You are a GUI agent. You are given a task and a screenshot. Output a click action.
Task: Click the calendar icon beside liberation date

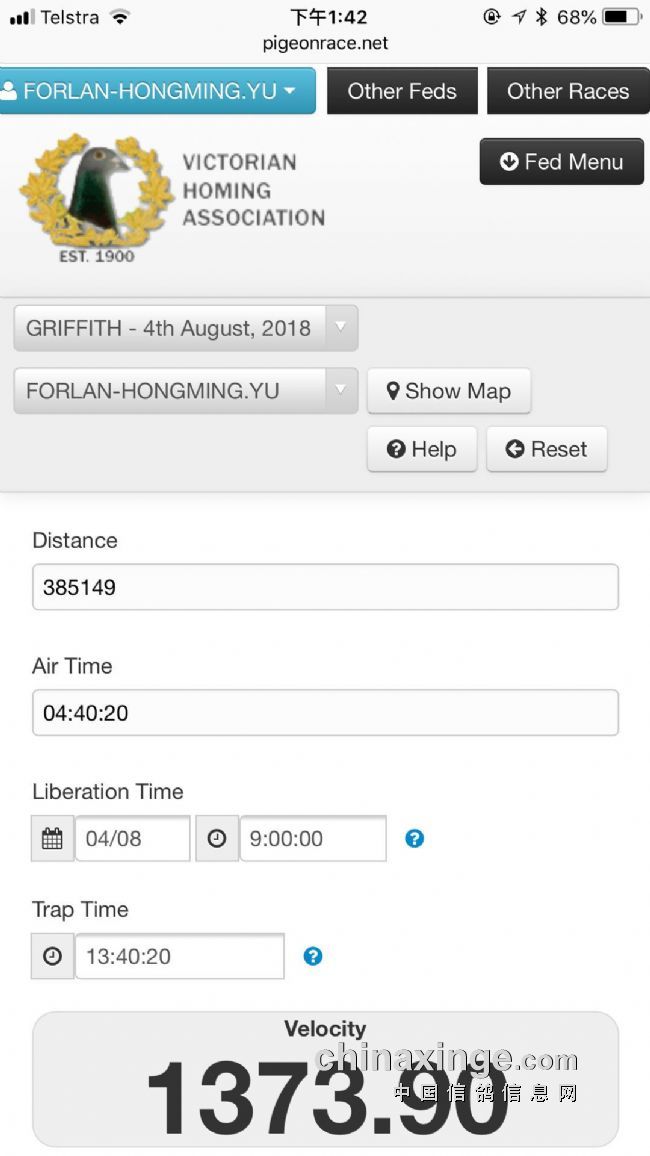(52, 838)
